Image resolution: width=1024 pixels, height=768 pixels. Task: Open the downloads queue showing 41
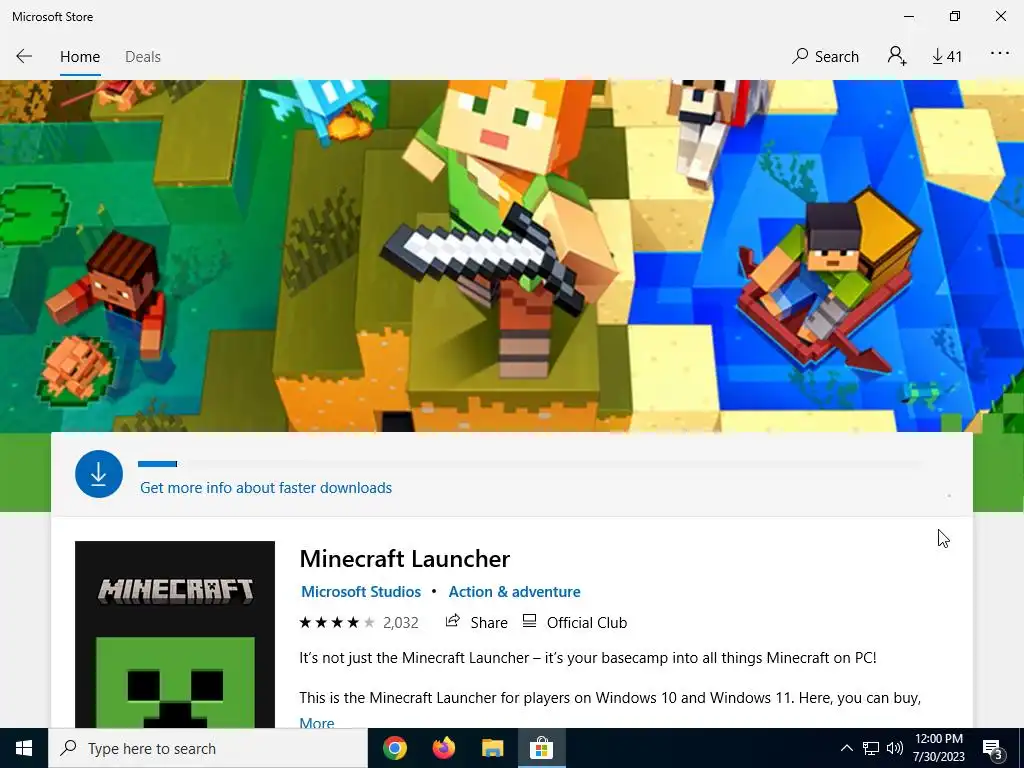point(946,57)
